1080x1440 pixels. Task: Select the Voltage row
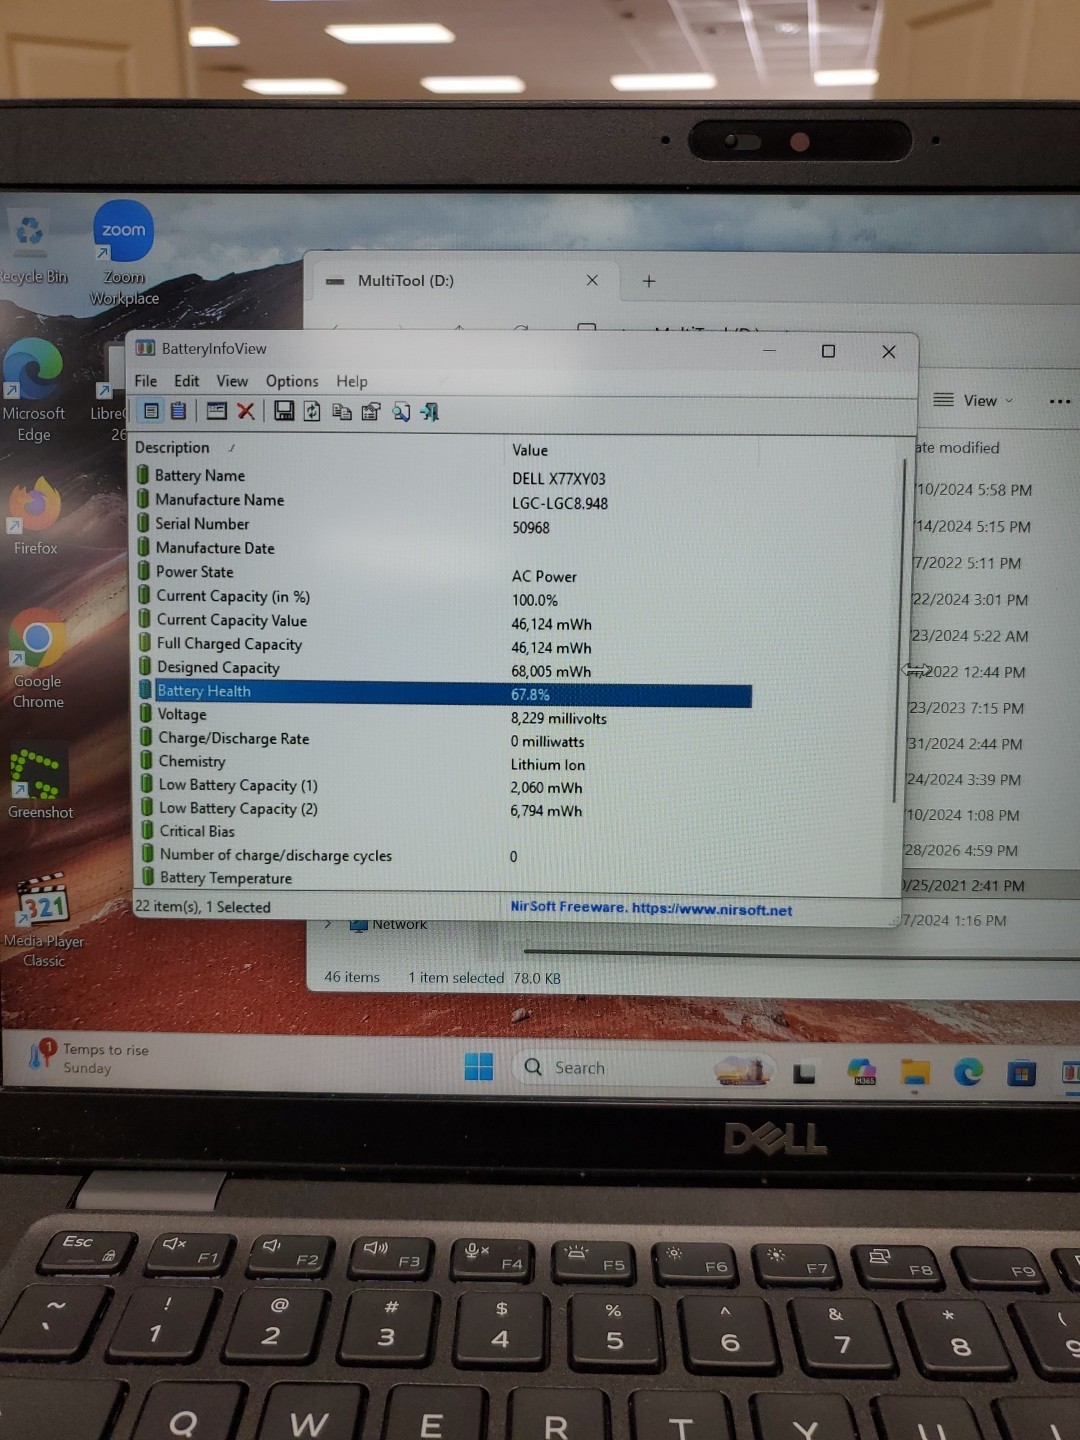pos(445,715)
